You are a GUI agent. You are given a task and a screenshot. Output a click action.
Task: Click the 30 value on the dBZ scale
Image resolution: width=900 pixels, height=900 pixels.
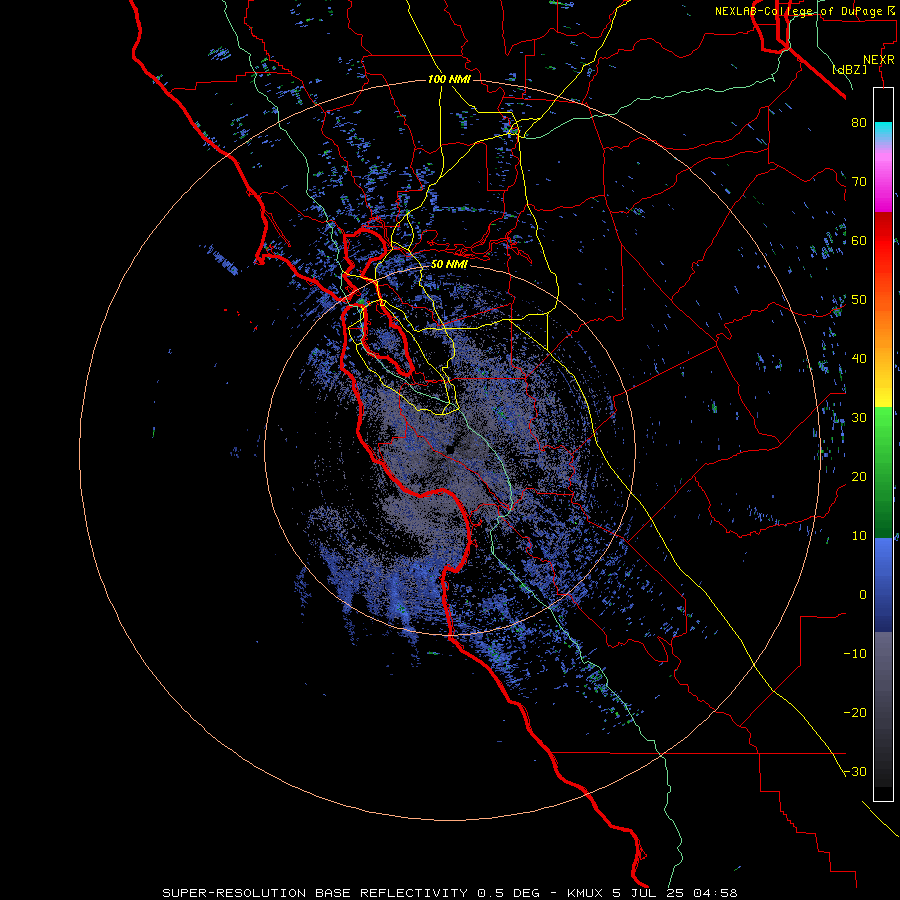(x=859, y=418)
